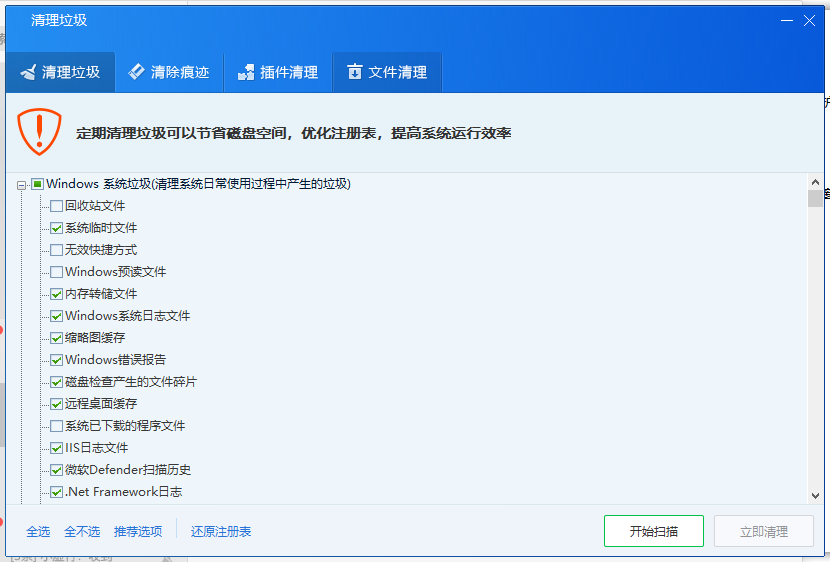Select the 磁盘检查产生的文件碎片 row text

tap(131, 382)
